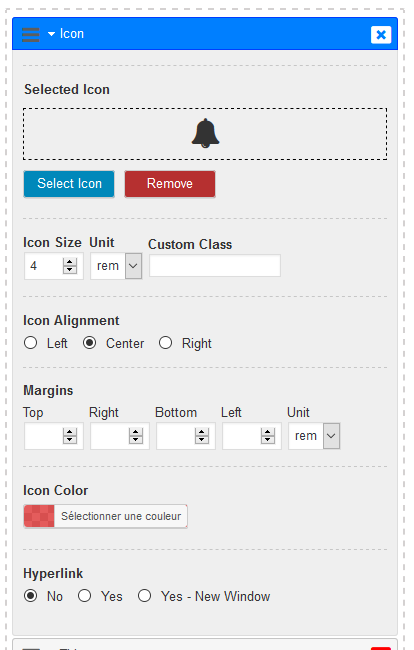
Task: Select Left icon alignment
Action: (30, 343)
